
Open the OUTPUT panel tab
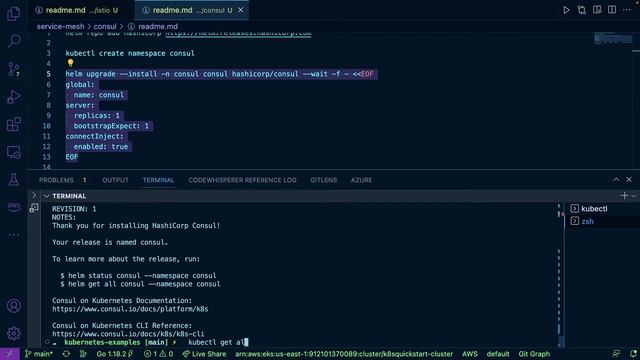click(x=115, y=180)
